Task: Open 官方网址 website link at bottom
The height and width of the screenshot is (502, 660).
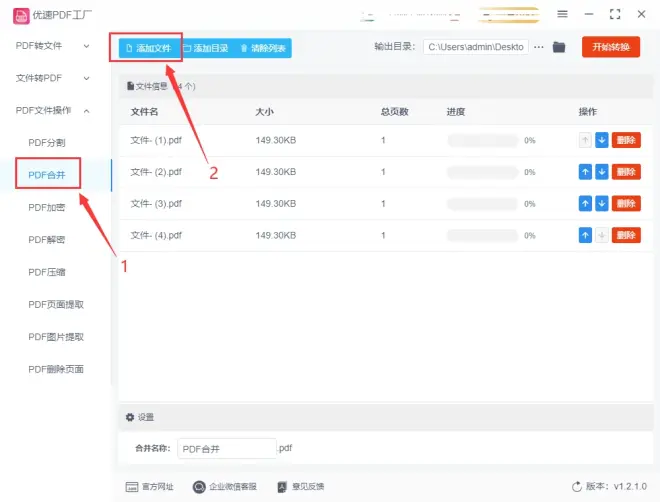Action: click(149, 487)
